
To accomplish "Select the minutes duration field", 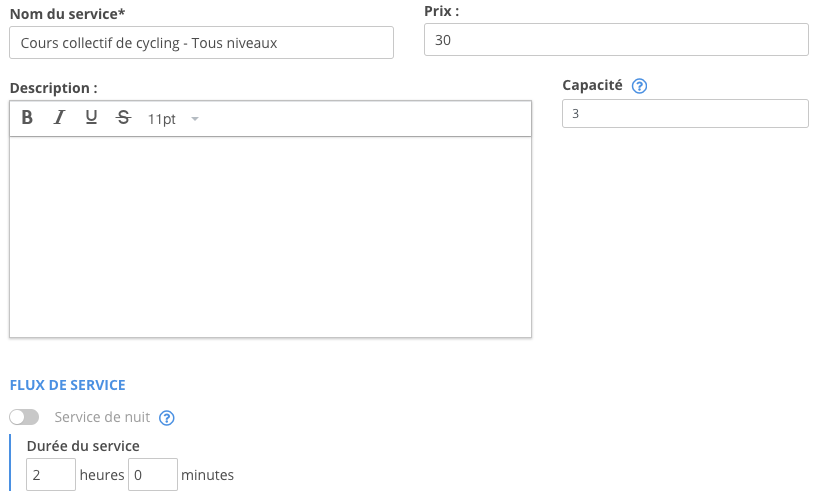I will pyautogui.click(x=152, y=475).
